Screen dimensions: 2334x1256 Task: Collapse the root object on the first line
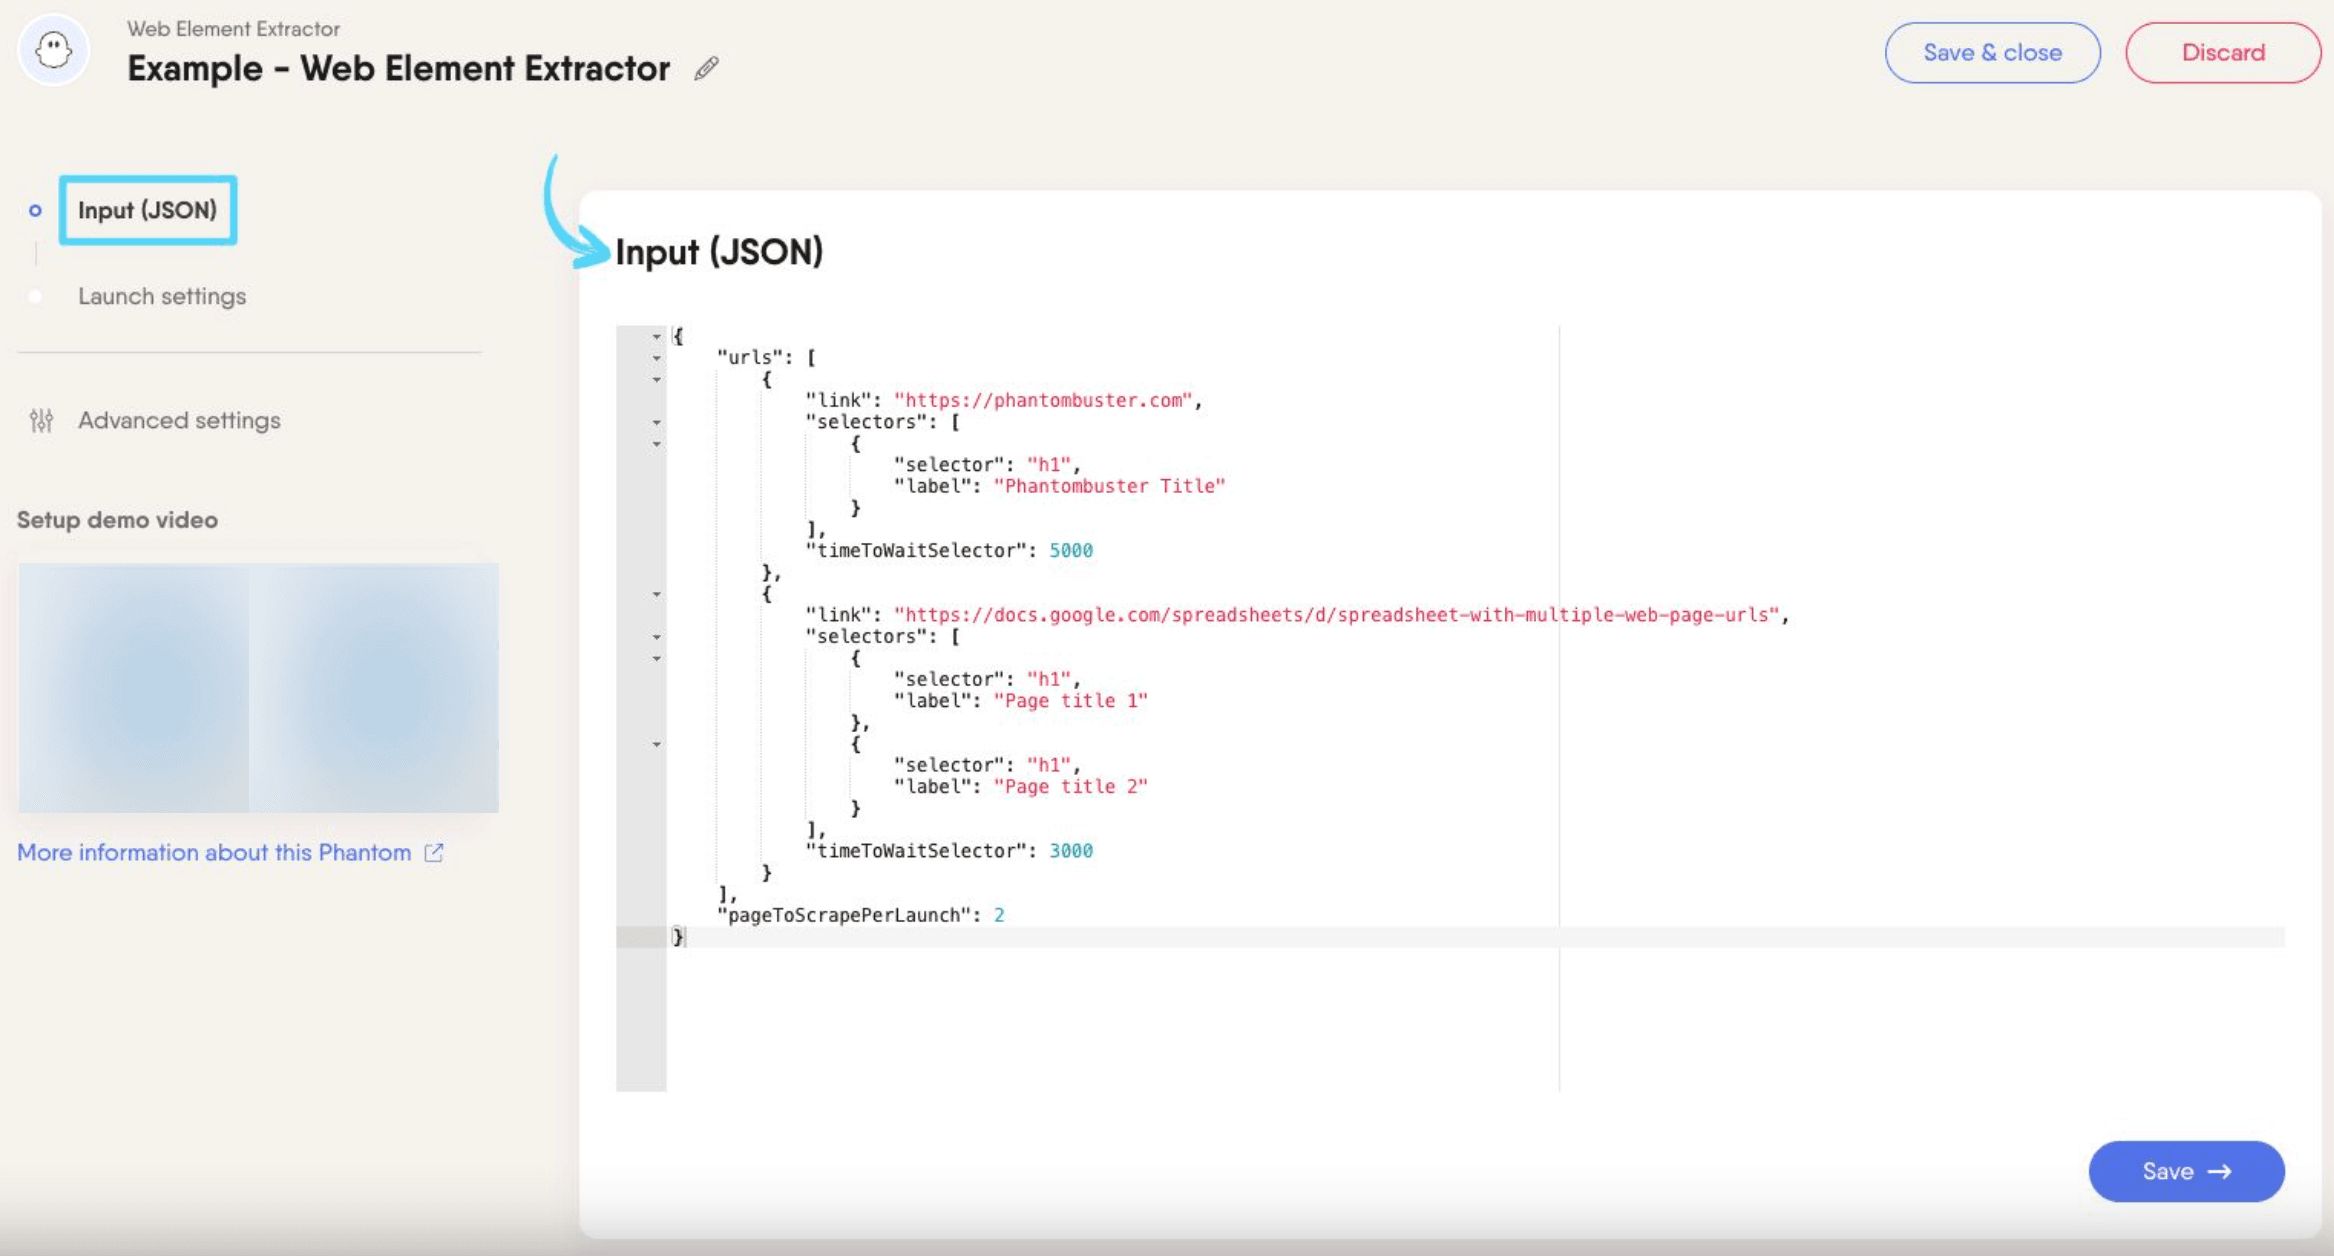coord(656,336)
